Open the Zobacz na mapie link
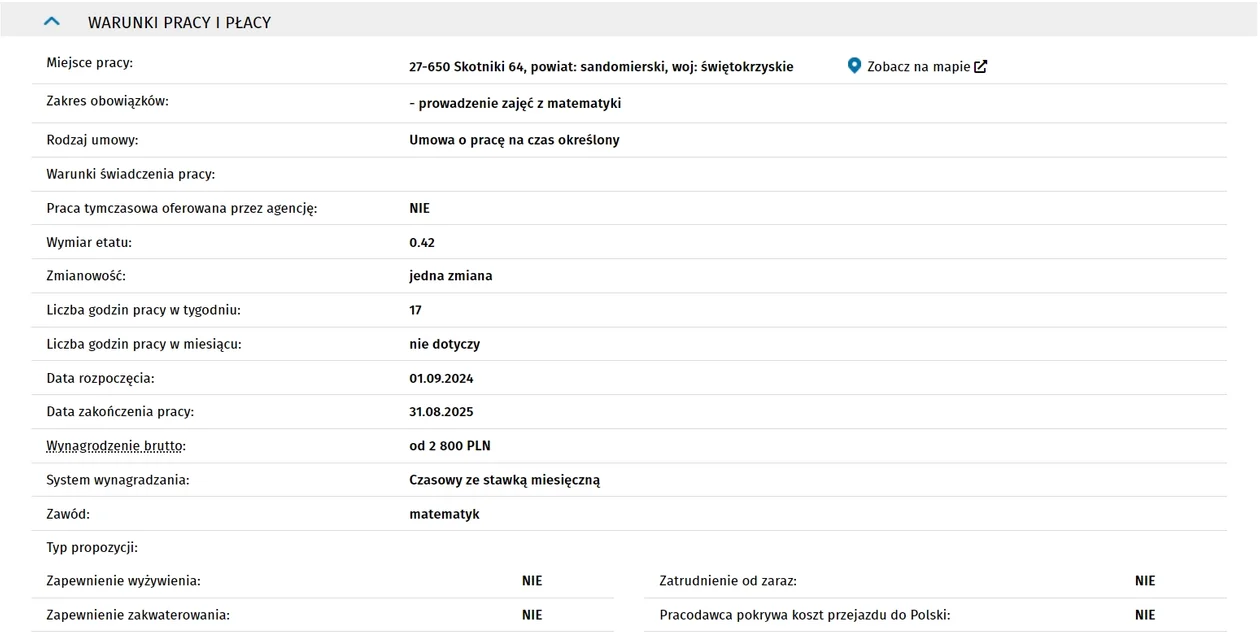The image size is (1260, 639). (918, 67)
